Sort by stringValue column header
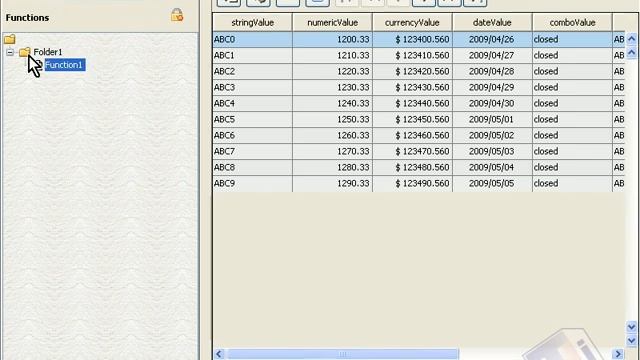Viewport: 640px width, 360px height. pos(252,23)
